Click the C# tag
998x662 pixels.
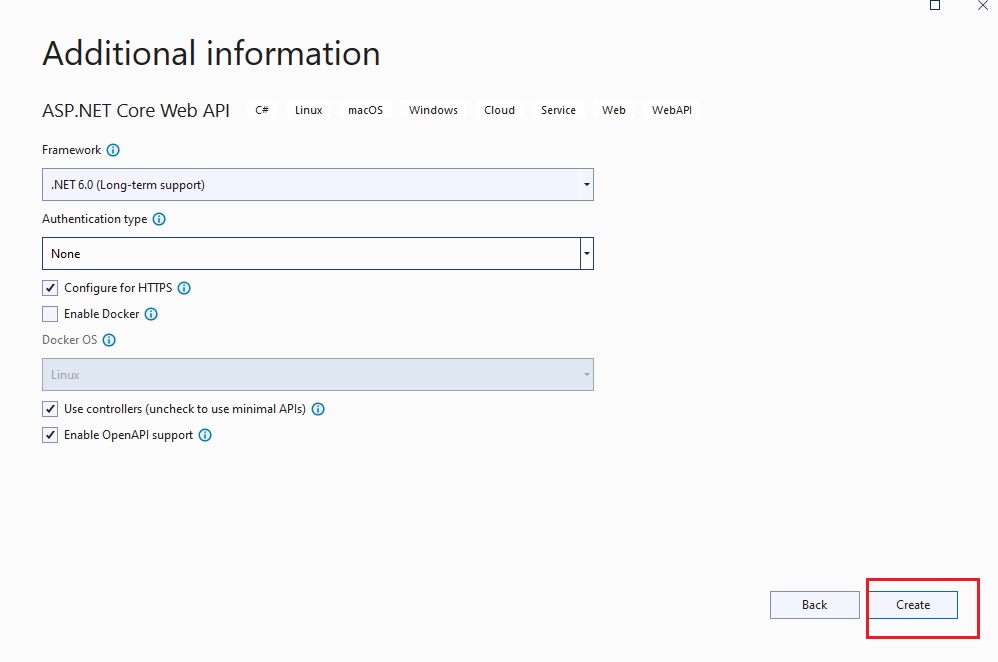tap(262, 110)
